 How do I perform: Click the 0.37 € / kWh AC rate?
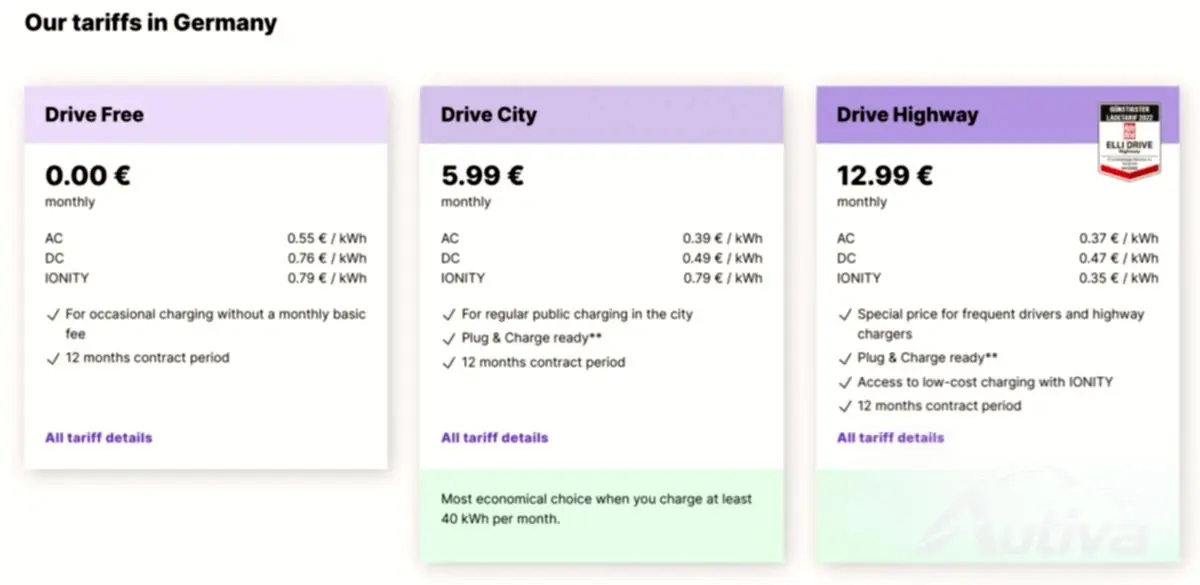pyautogui.click(x=1118, y=238)
